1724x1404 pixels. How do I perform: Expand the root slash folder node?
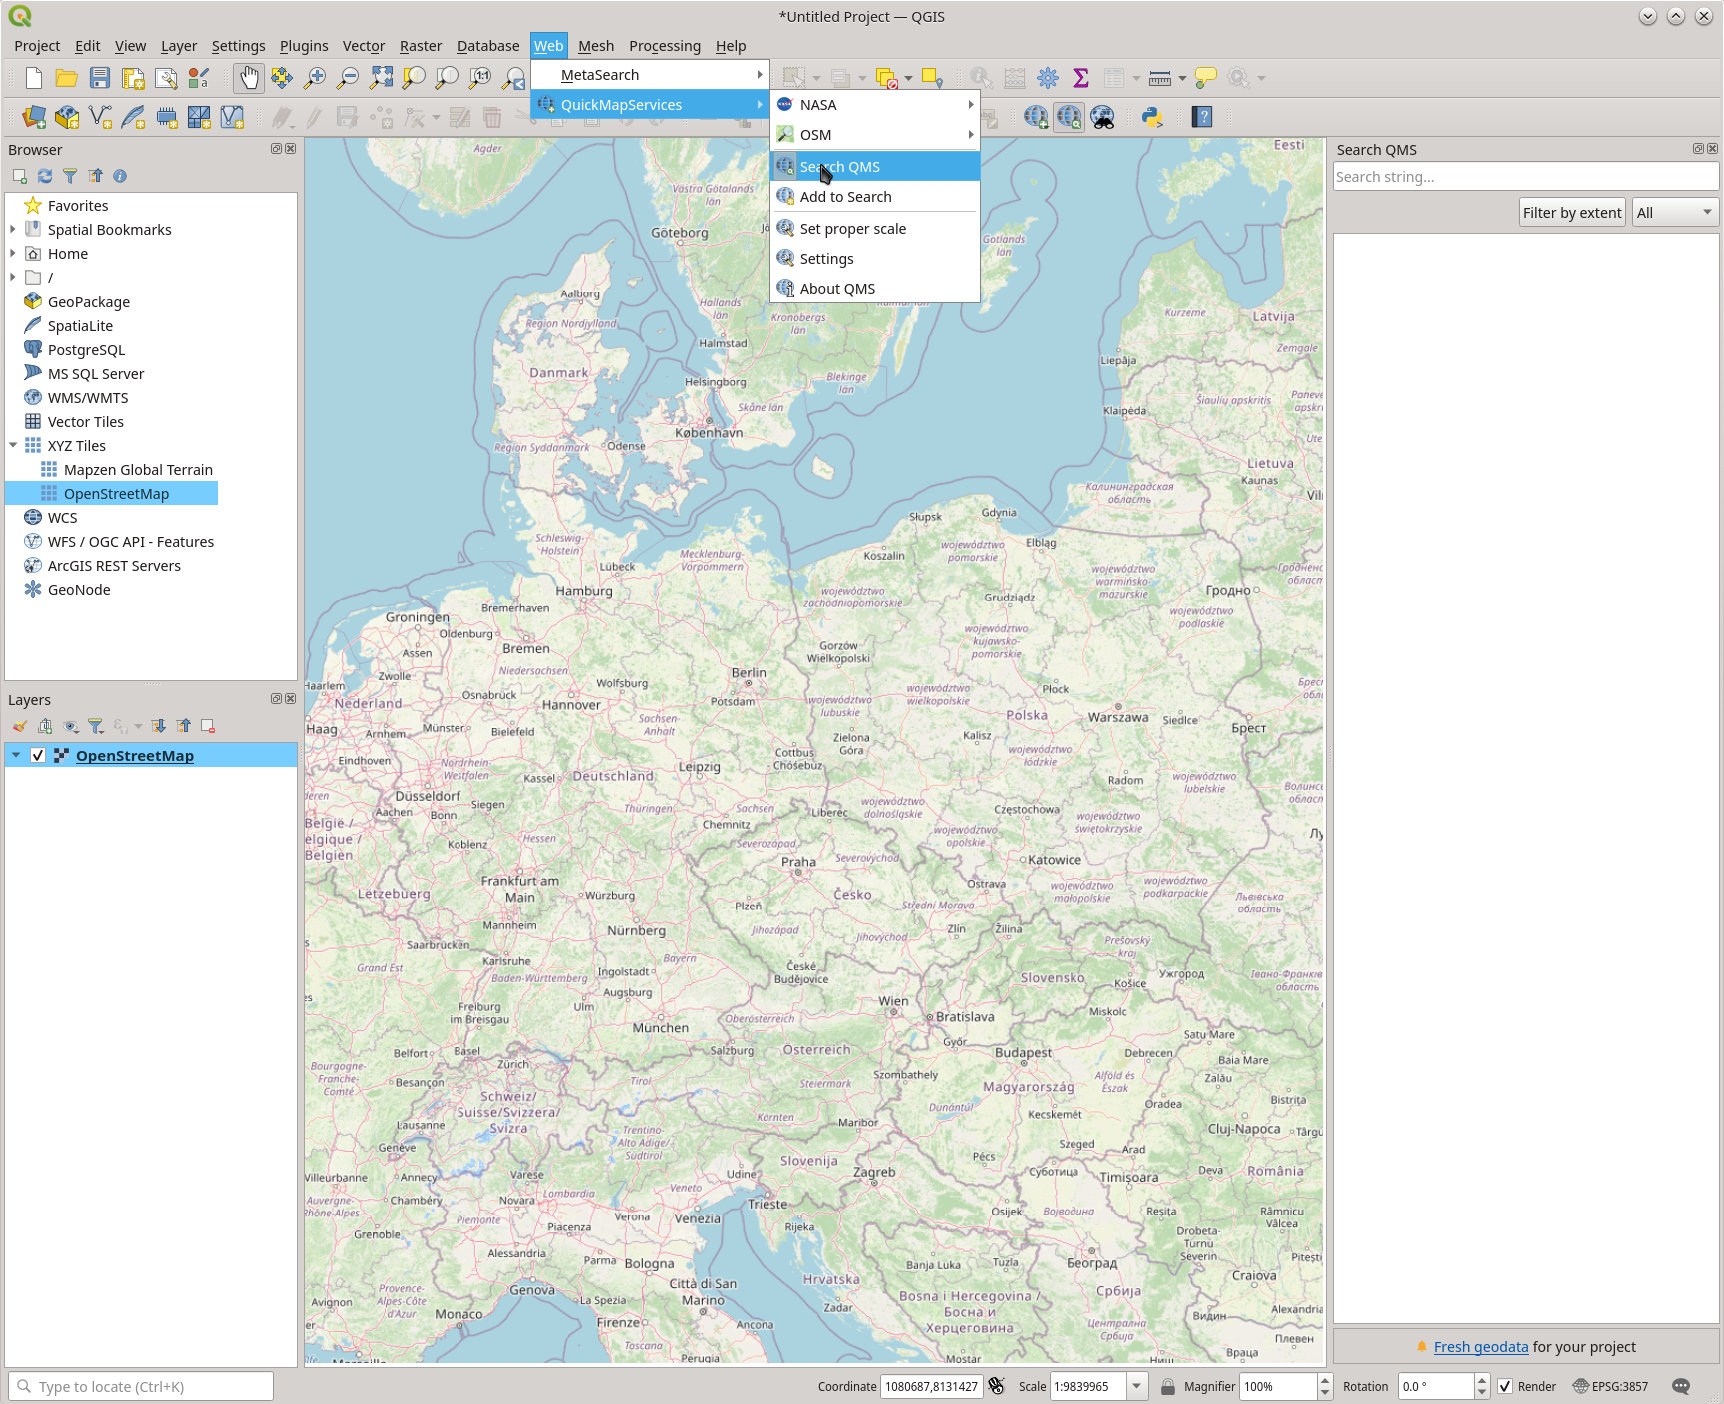13,278
